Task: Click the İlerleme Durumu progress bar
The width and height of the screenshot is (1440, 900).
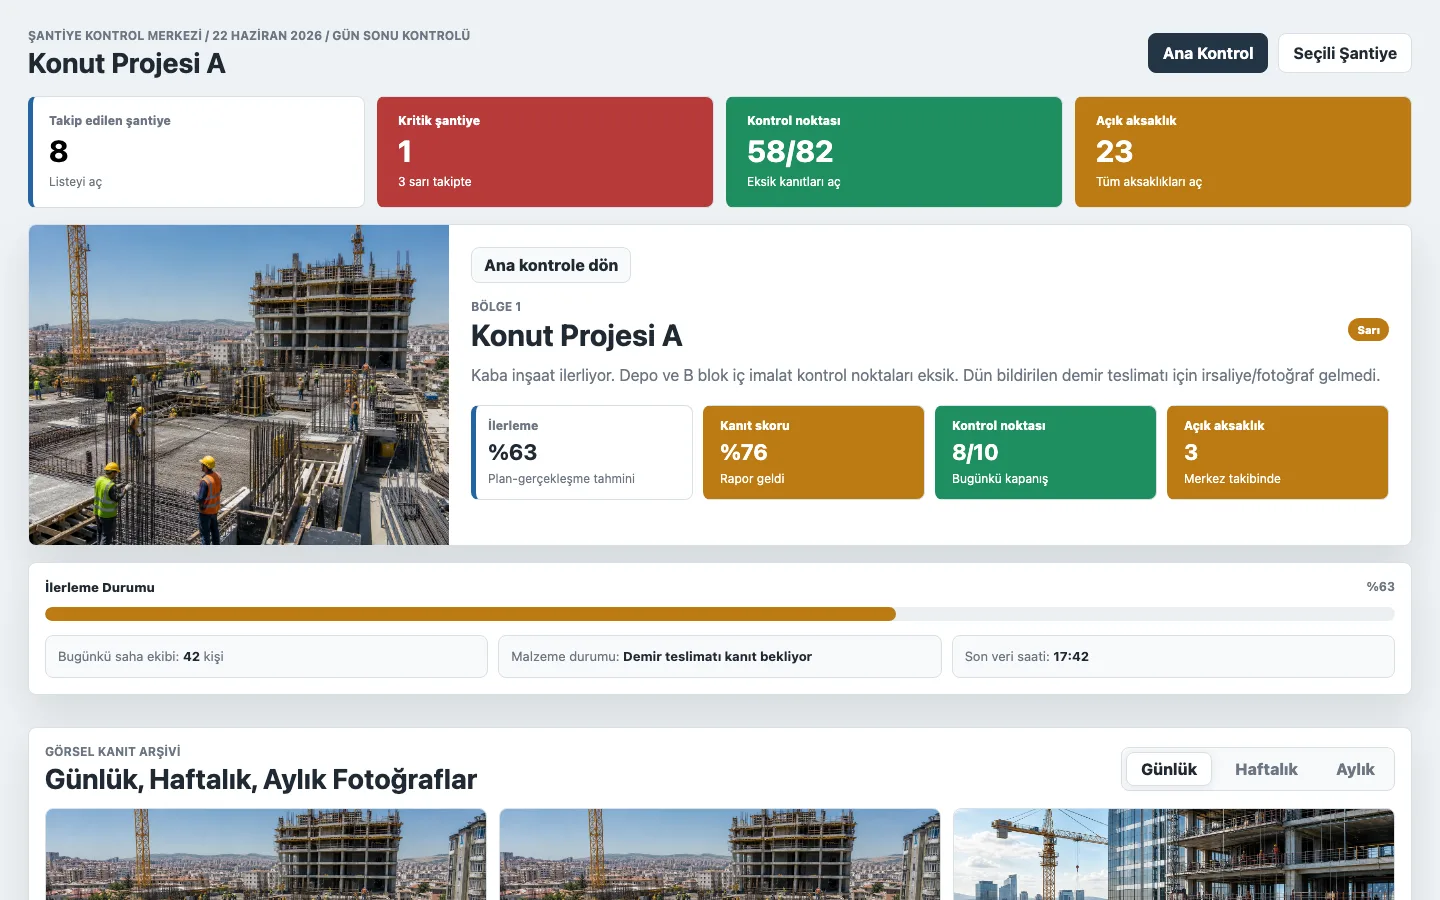Action: [720, 614]
